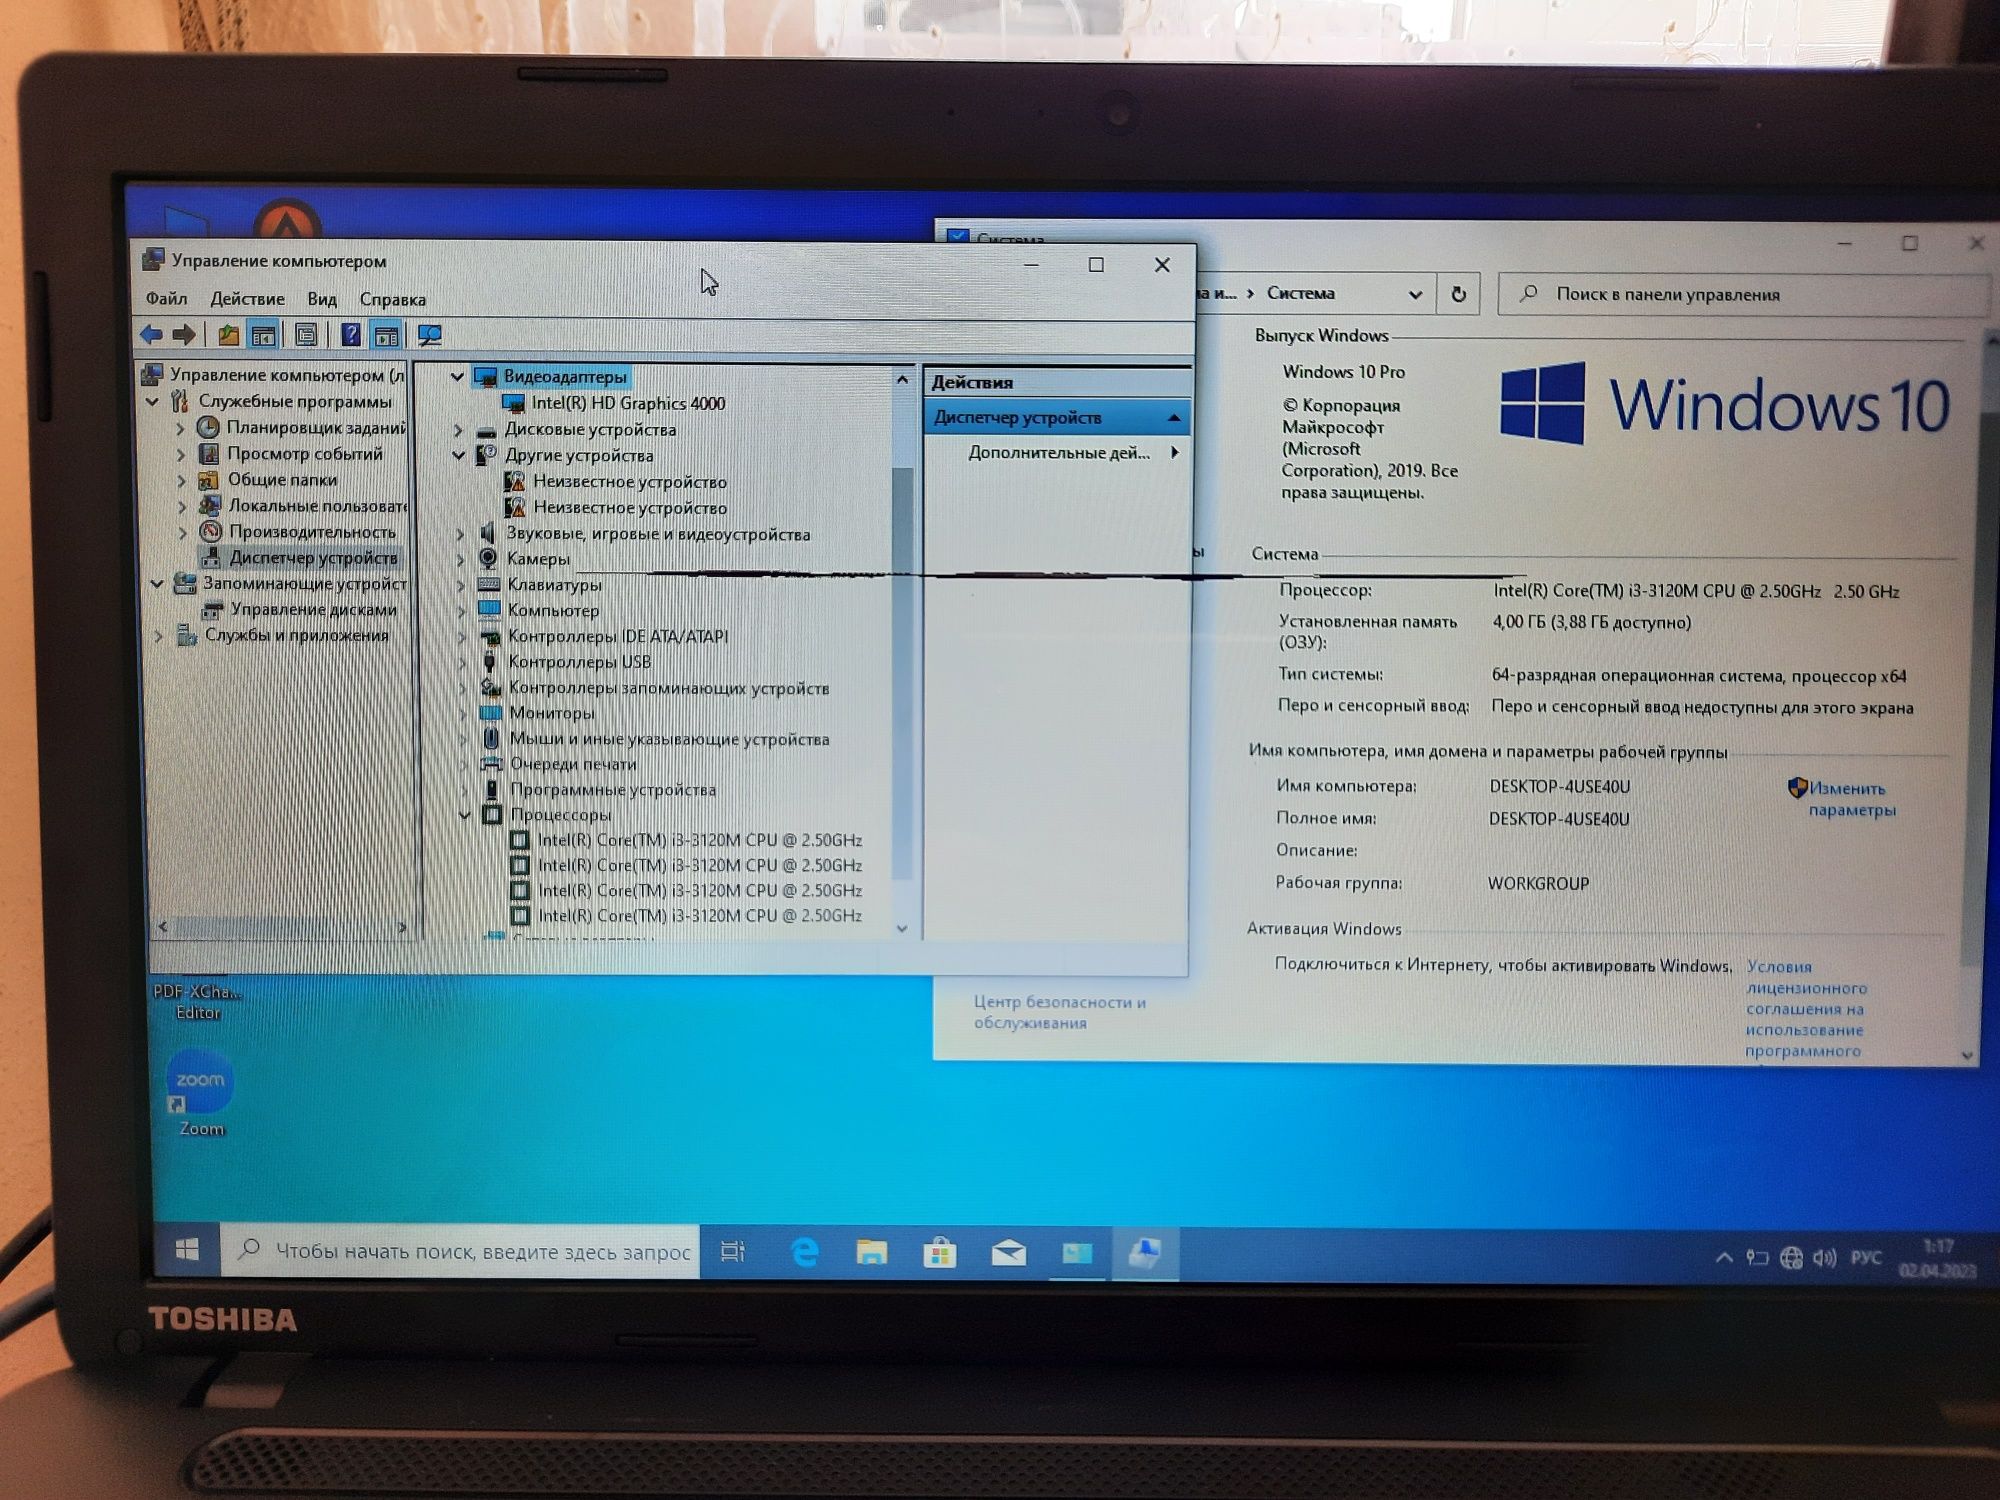
Task: Expand the Камеры device category
Action: coord(460,559)
